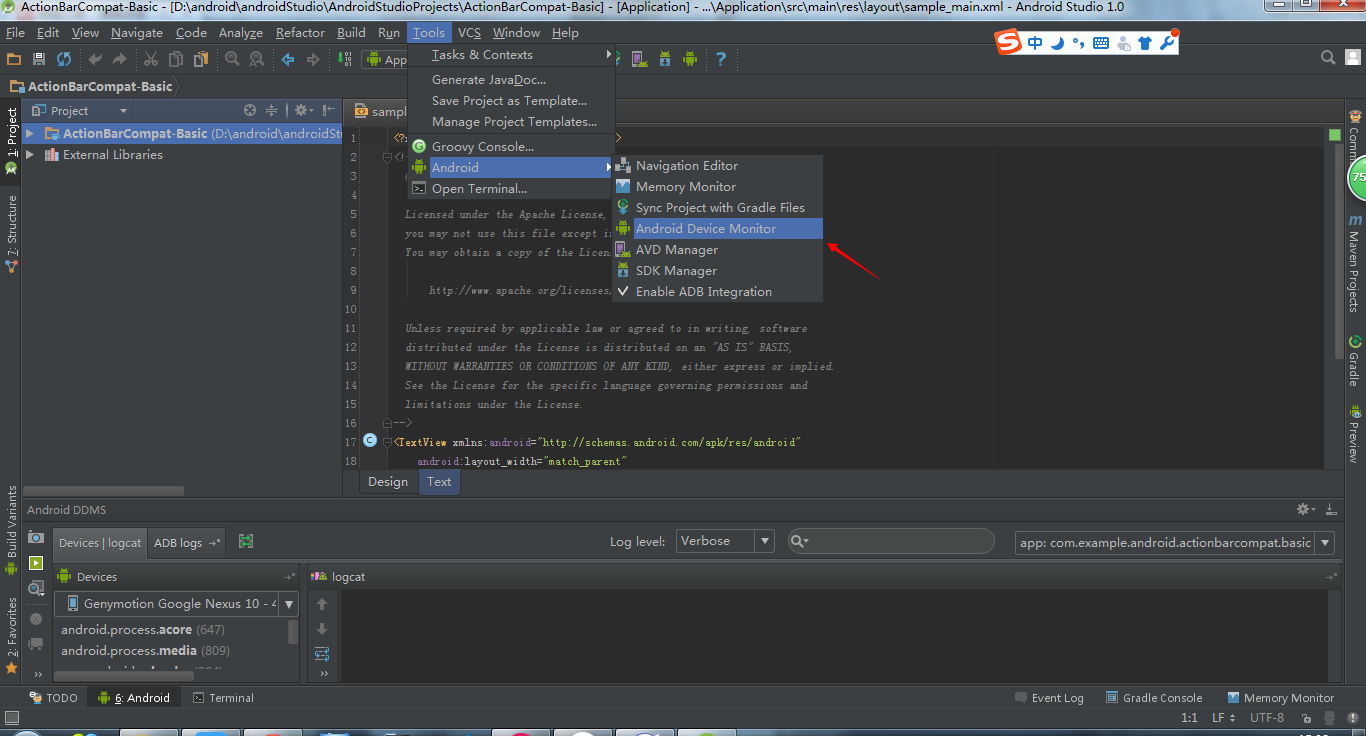Click the Replace icon in toolbar

(257, 60)
